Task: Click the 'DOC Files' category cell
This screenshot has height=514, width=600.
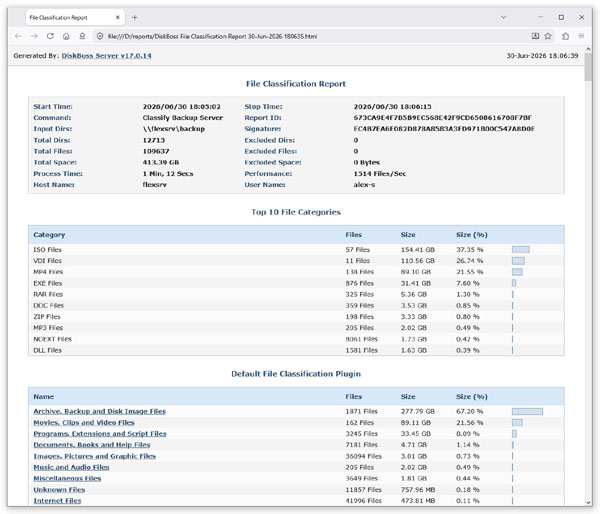Action: [49, 305]
